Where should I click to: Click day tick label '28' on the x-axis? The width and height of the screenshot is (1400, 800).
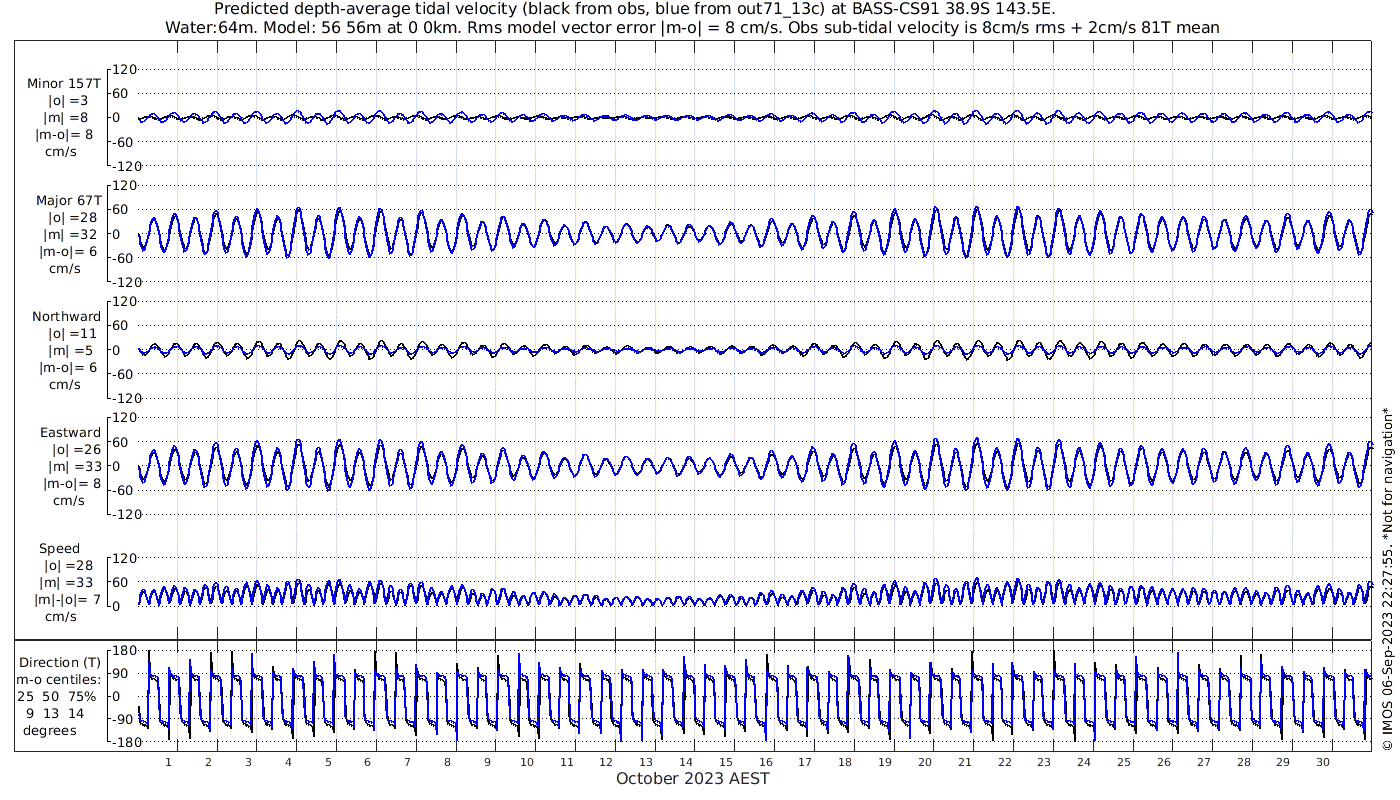pos(1243,762)
